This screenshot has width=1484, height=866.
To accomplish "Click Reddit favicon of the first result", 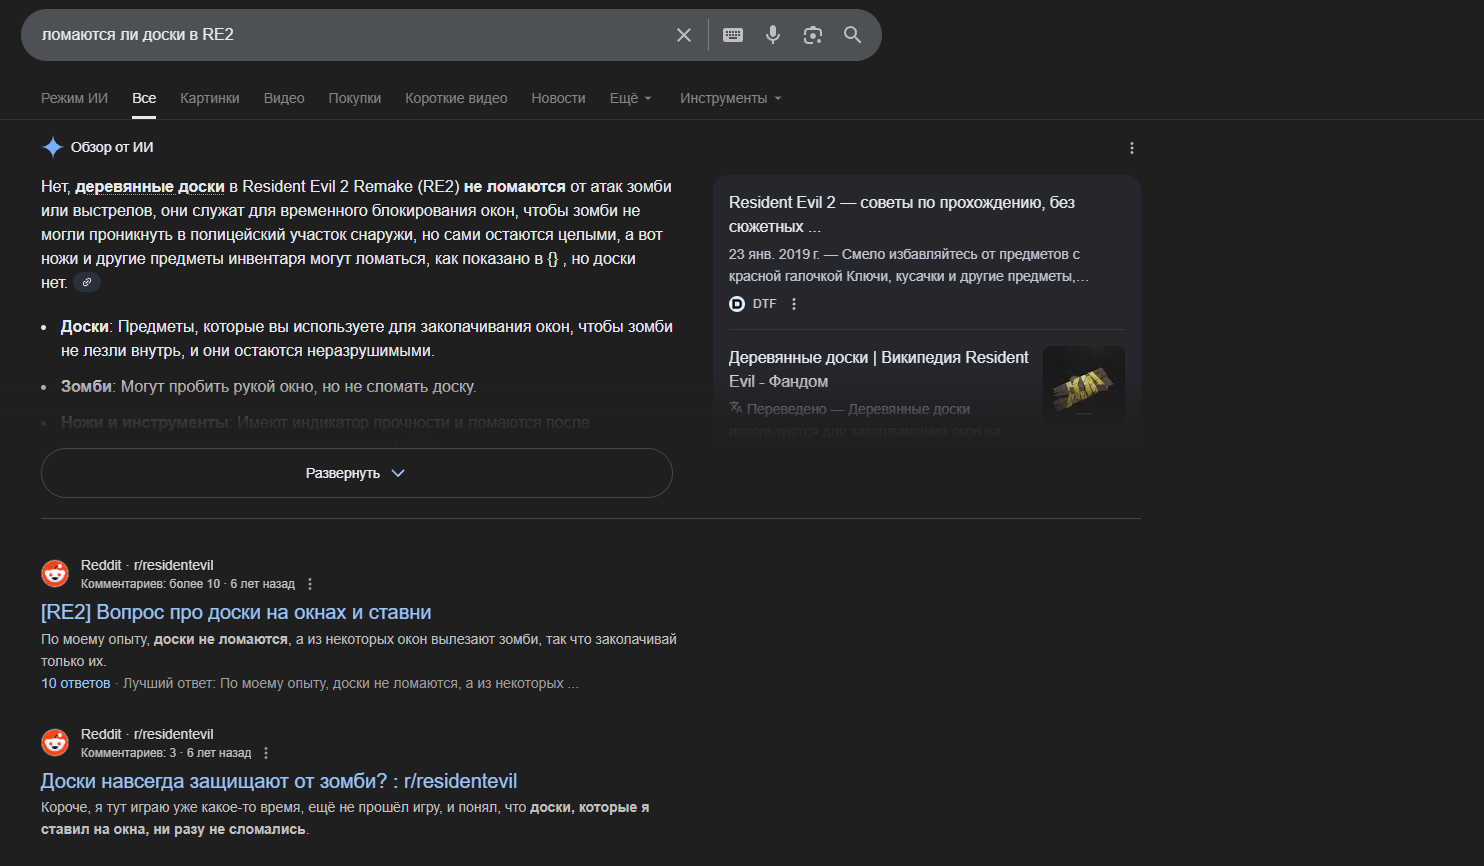I will click(x=55, y=574).
